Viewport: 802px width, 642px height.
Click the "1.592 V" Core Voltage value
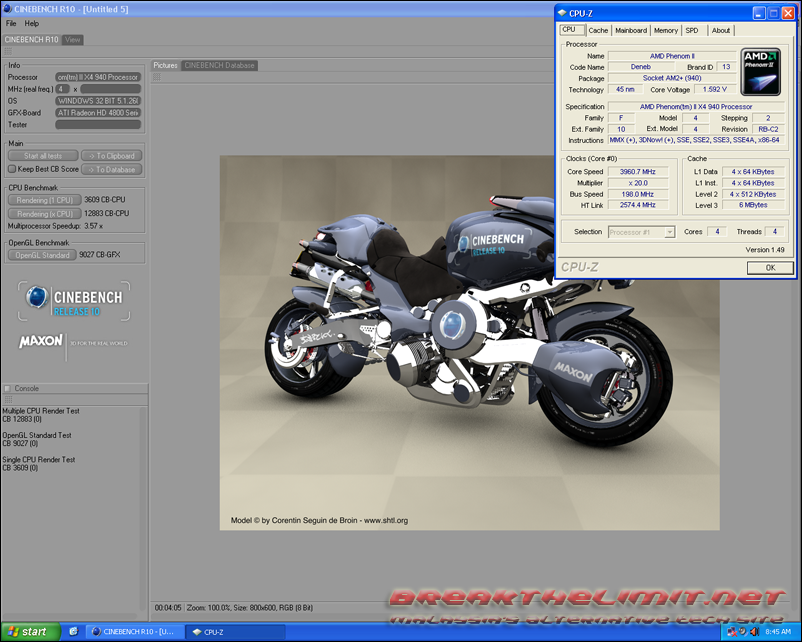(x=715, y=90)
